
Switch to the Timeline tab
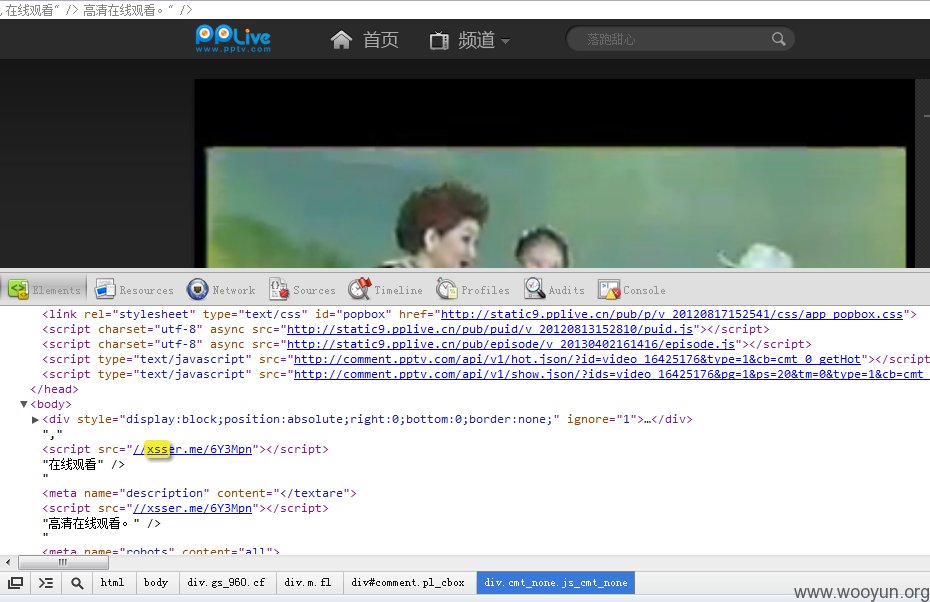tap(386, 290)
